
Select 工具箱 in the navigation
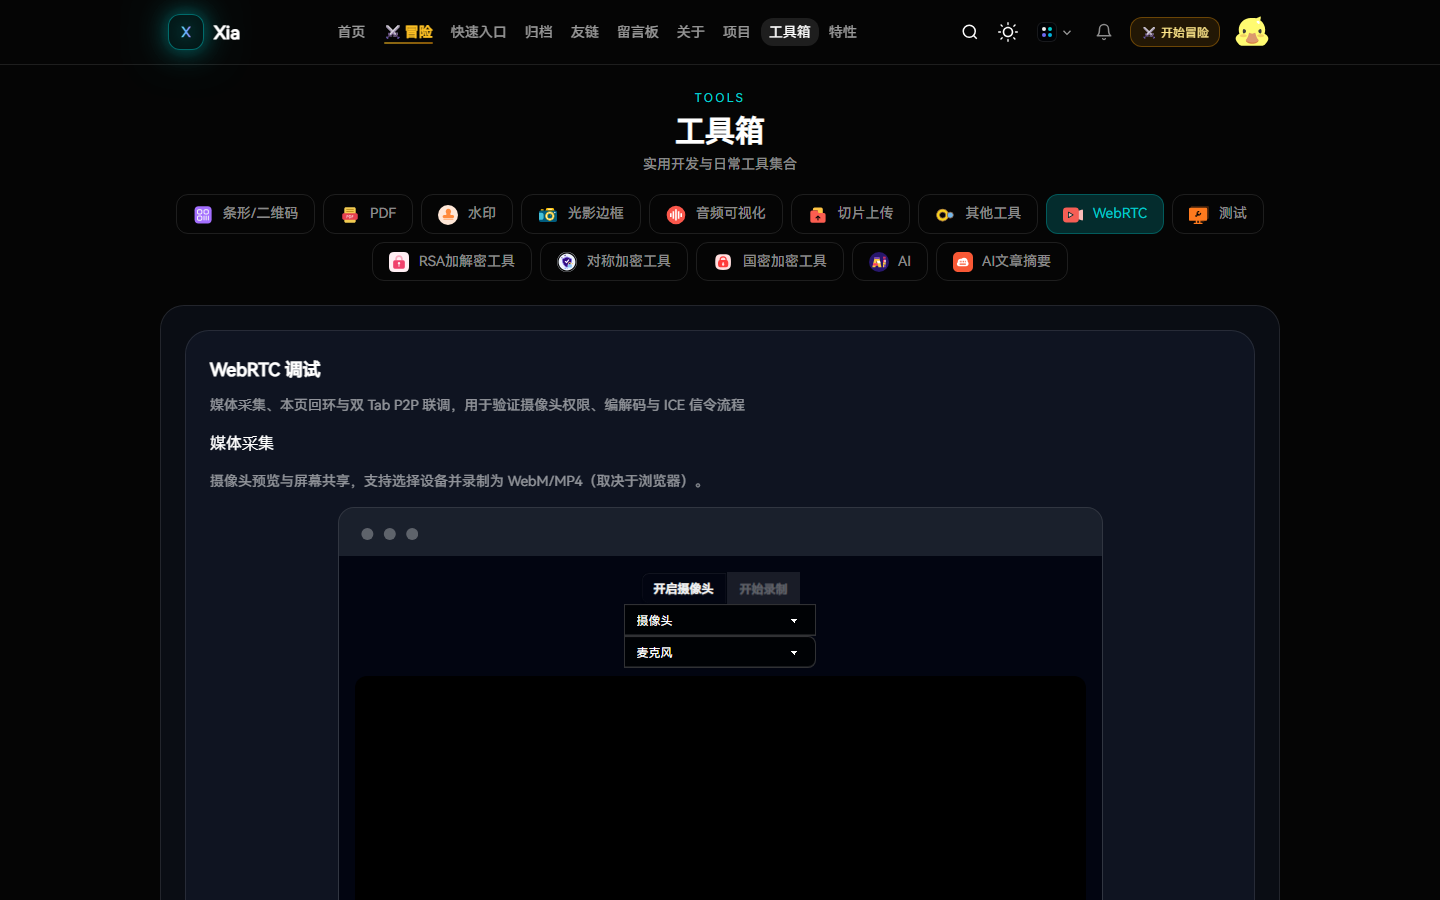[x=790, y=32]
